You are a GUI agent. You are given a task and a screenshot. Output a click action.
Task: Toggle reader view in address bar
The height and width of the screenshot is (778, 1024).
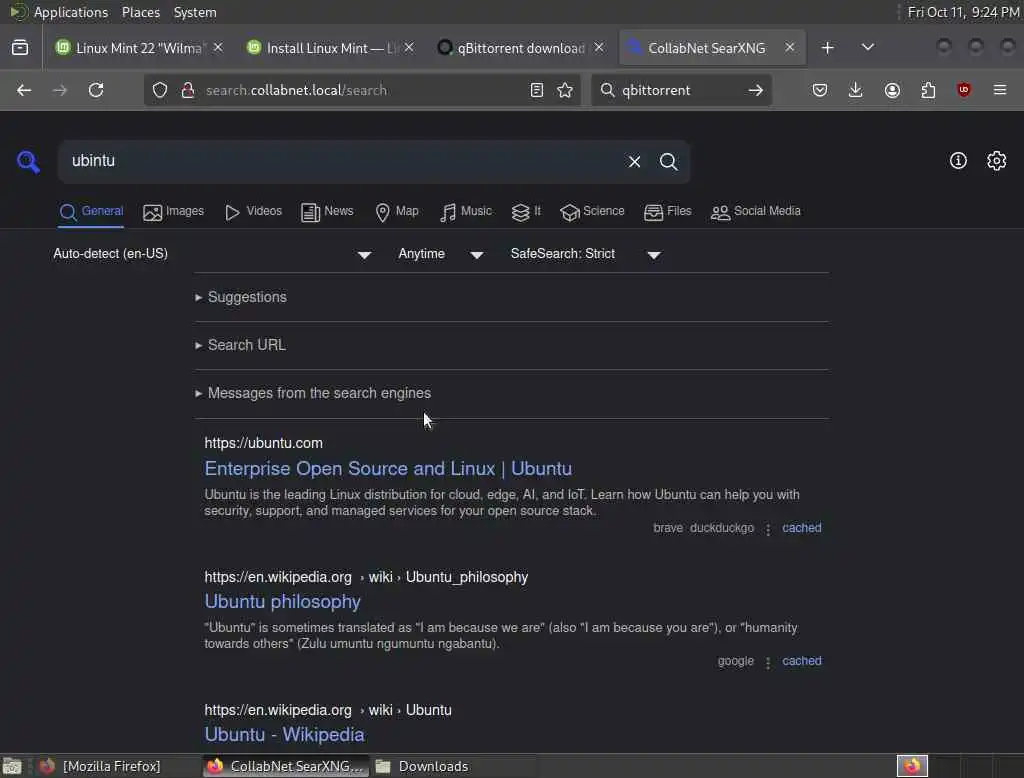click(537, 90)
